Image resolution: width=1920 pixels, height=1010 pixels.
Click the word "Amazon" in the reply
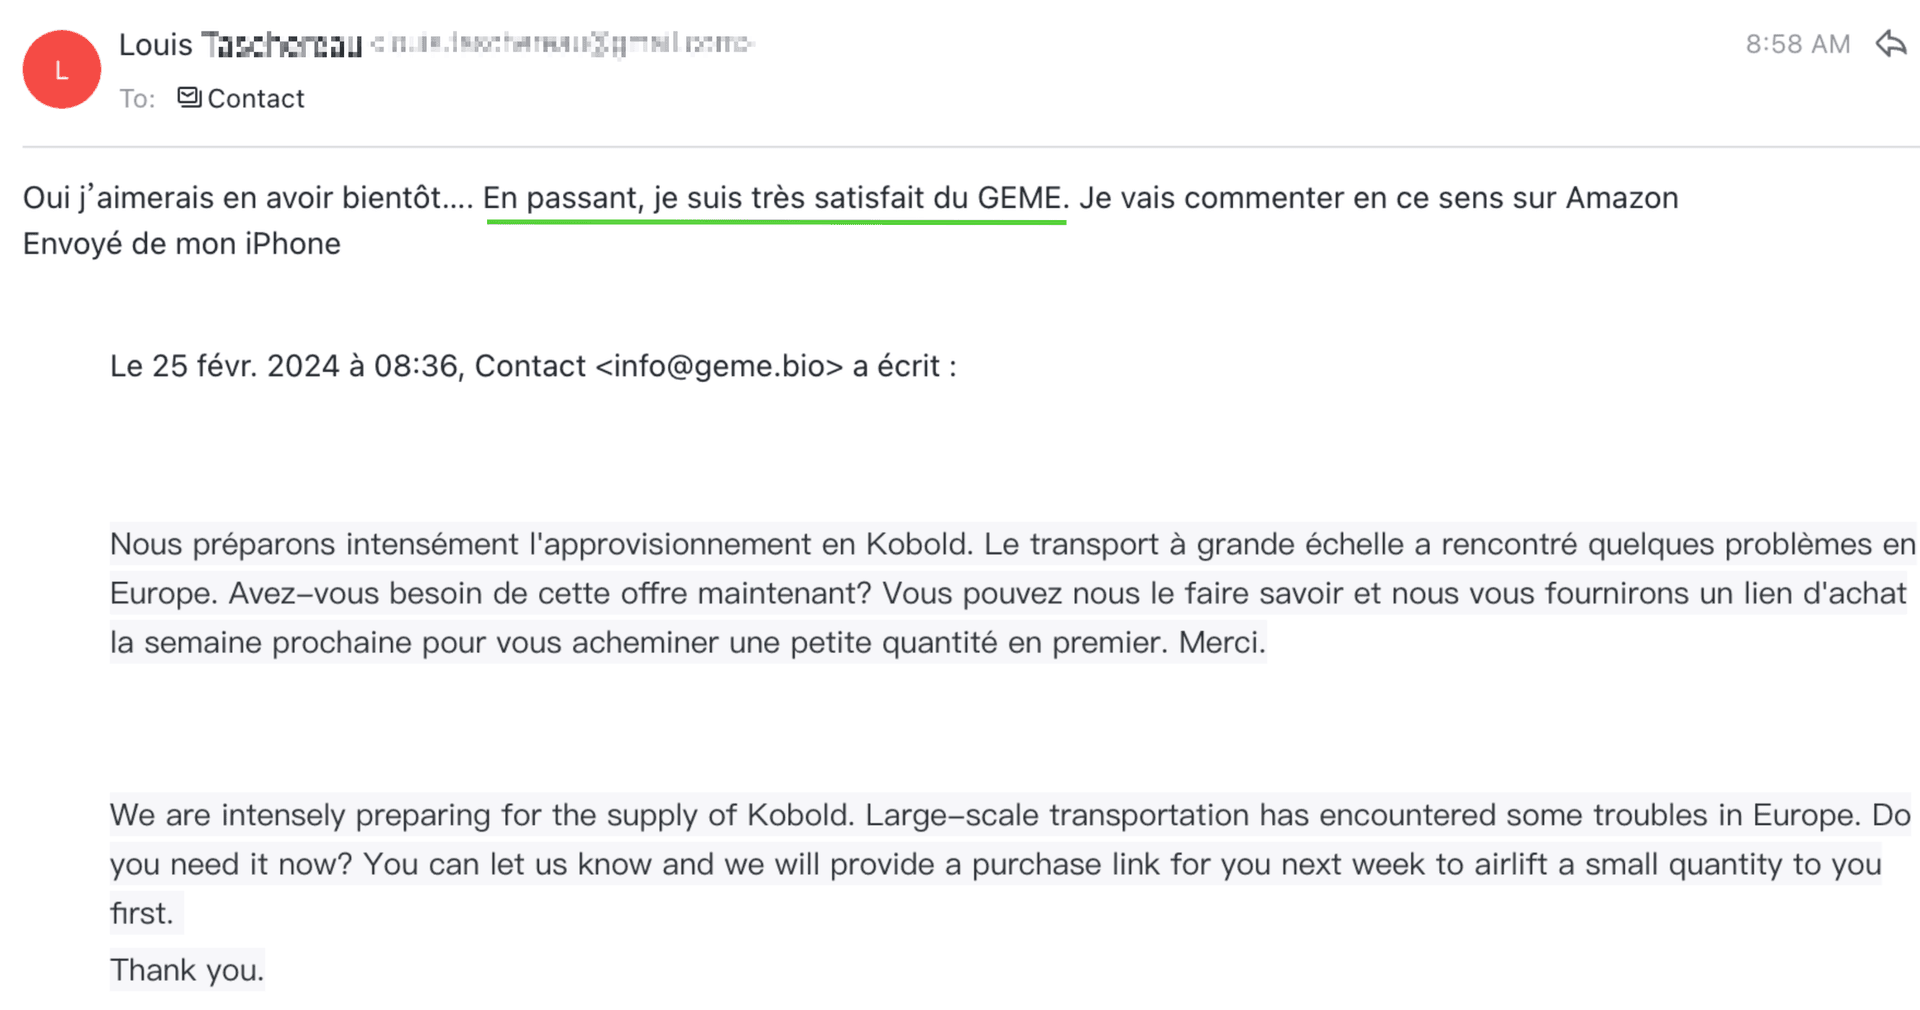tap(1621, 198)
